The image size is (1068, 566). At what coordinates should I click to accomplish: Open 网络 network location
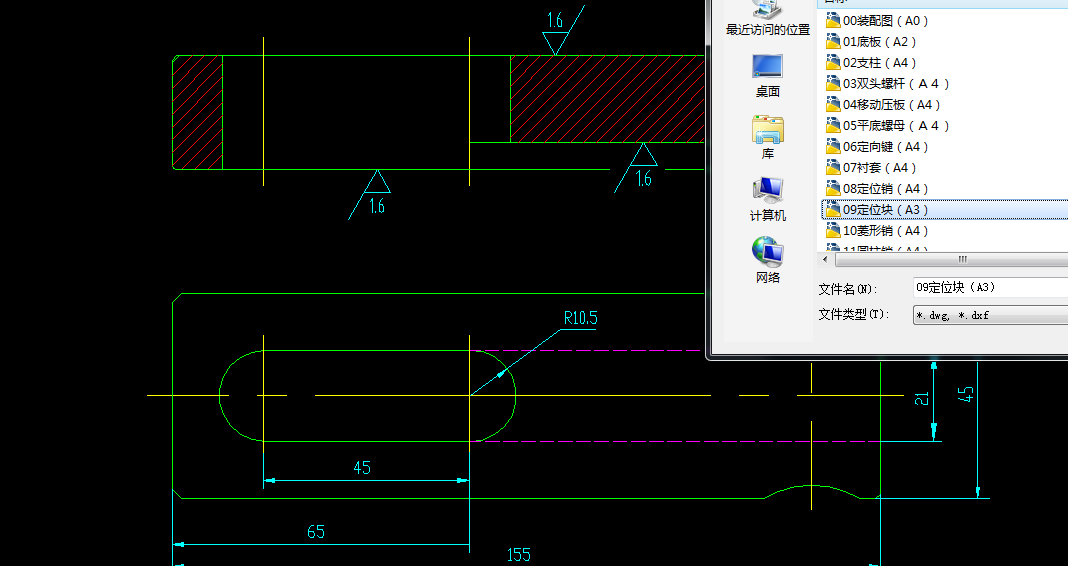pyautogui.click(x=768, y=262)
